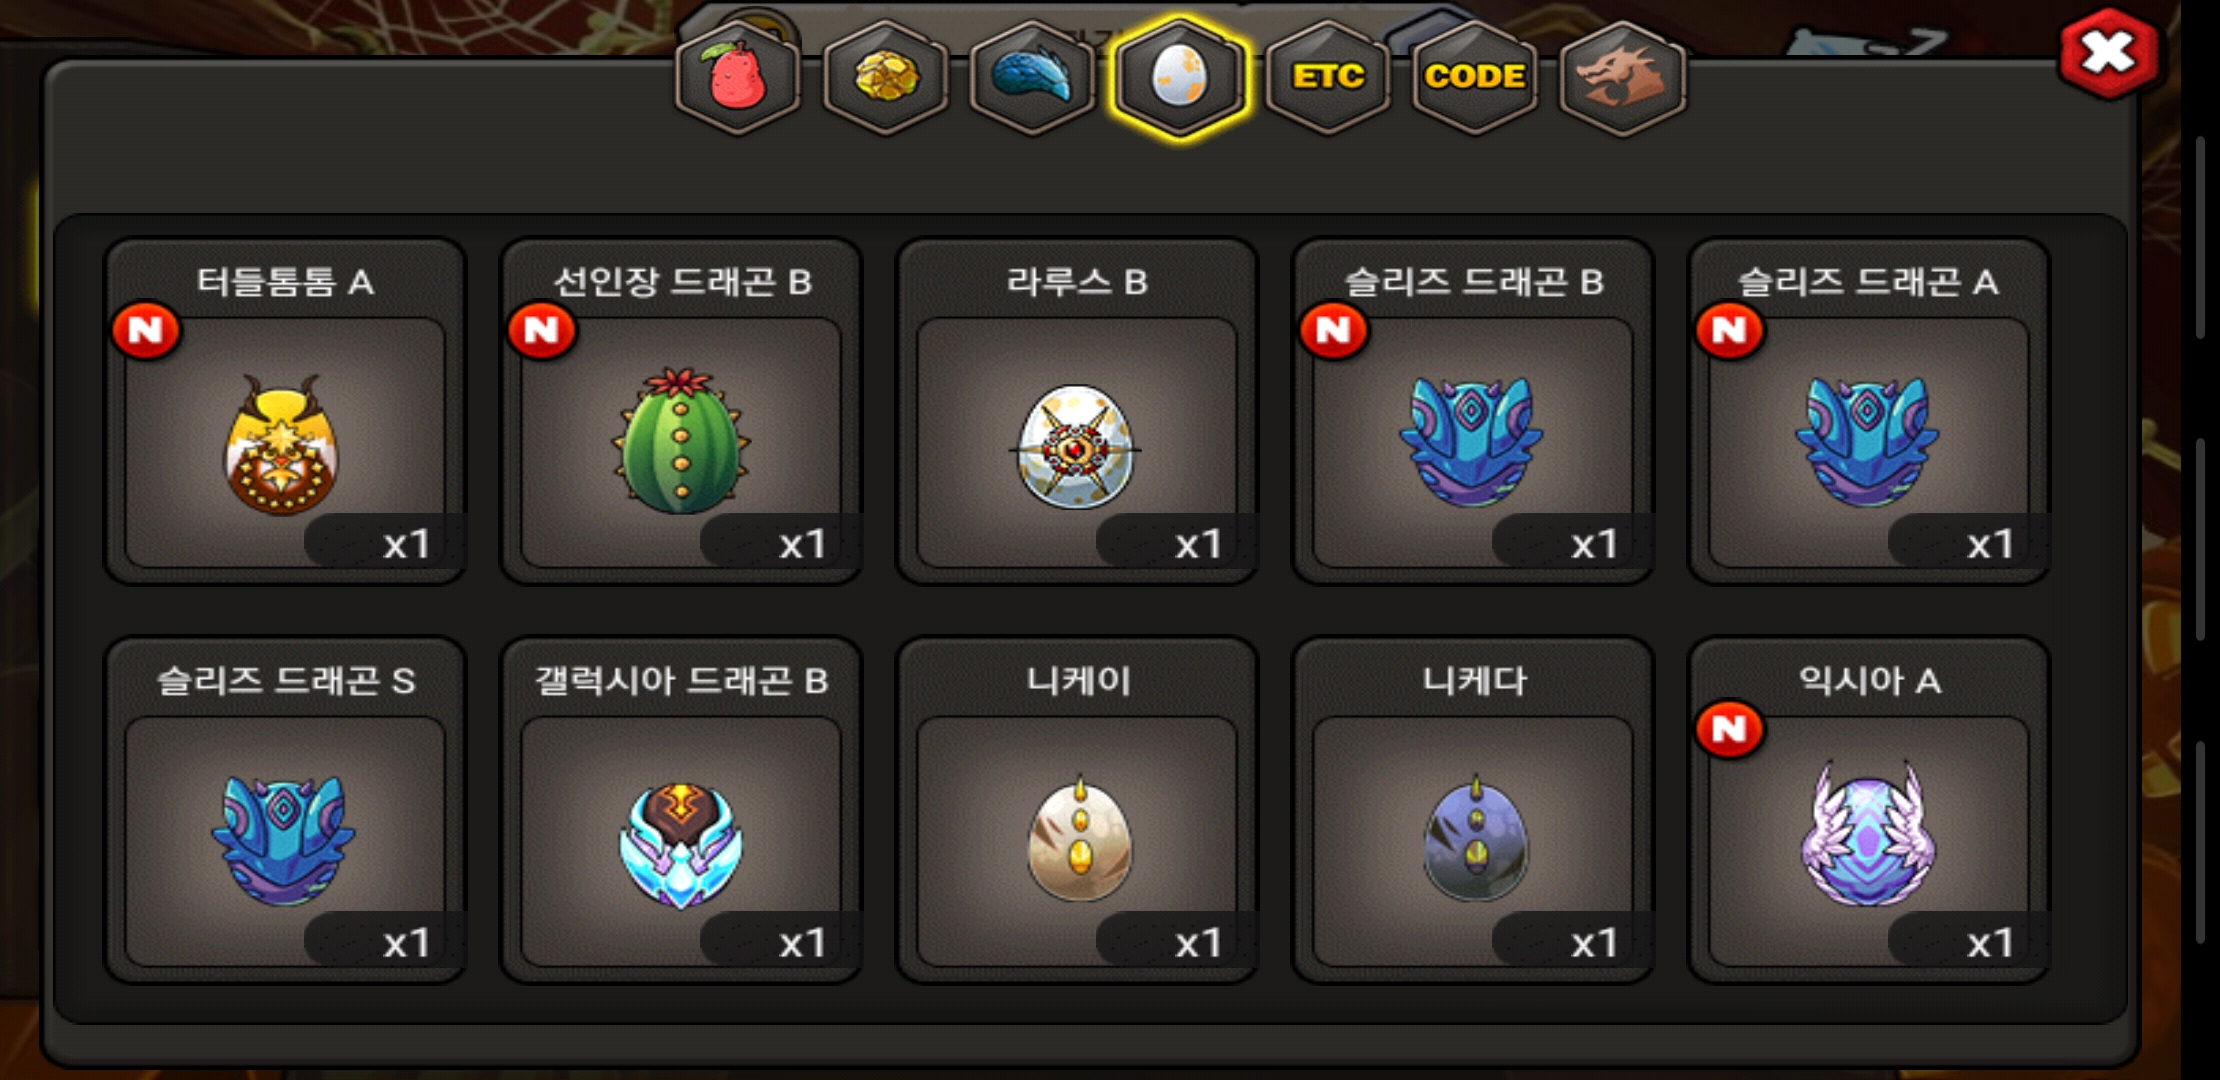Open the ETC items tab
The width and height of the screenshot is (2220, 1080).
click(x=1327, y=77)
